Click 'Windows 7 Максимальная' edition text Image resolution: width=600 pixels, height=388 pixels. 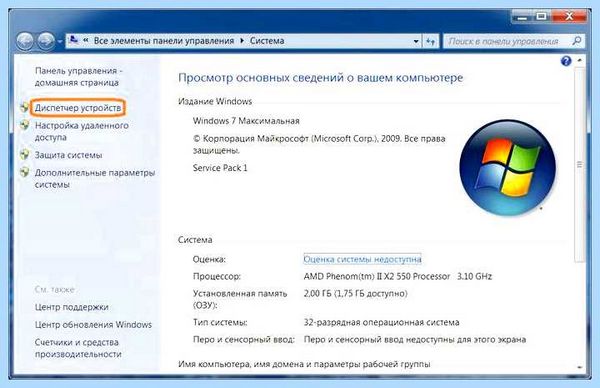(246, 121)
